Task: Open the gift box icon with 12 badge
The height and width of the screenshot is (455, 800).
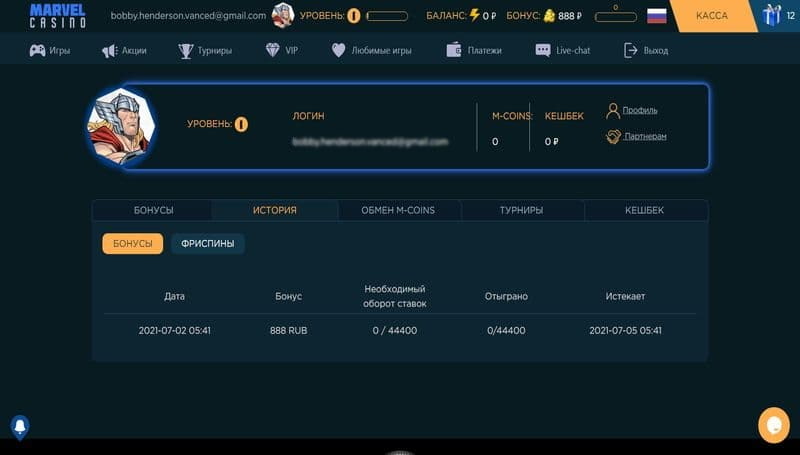Action: 771,16
